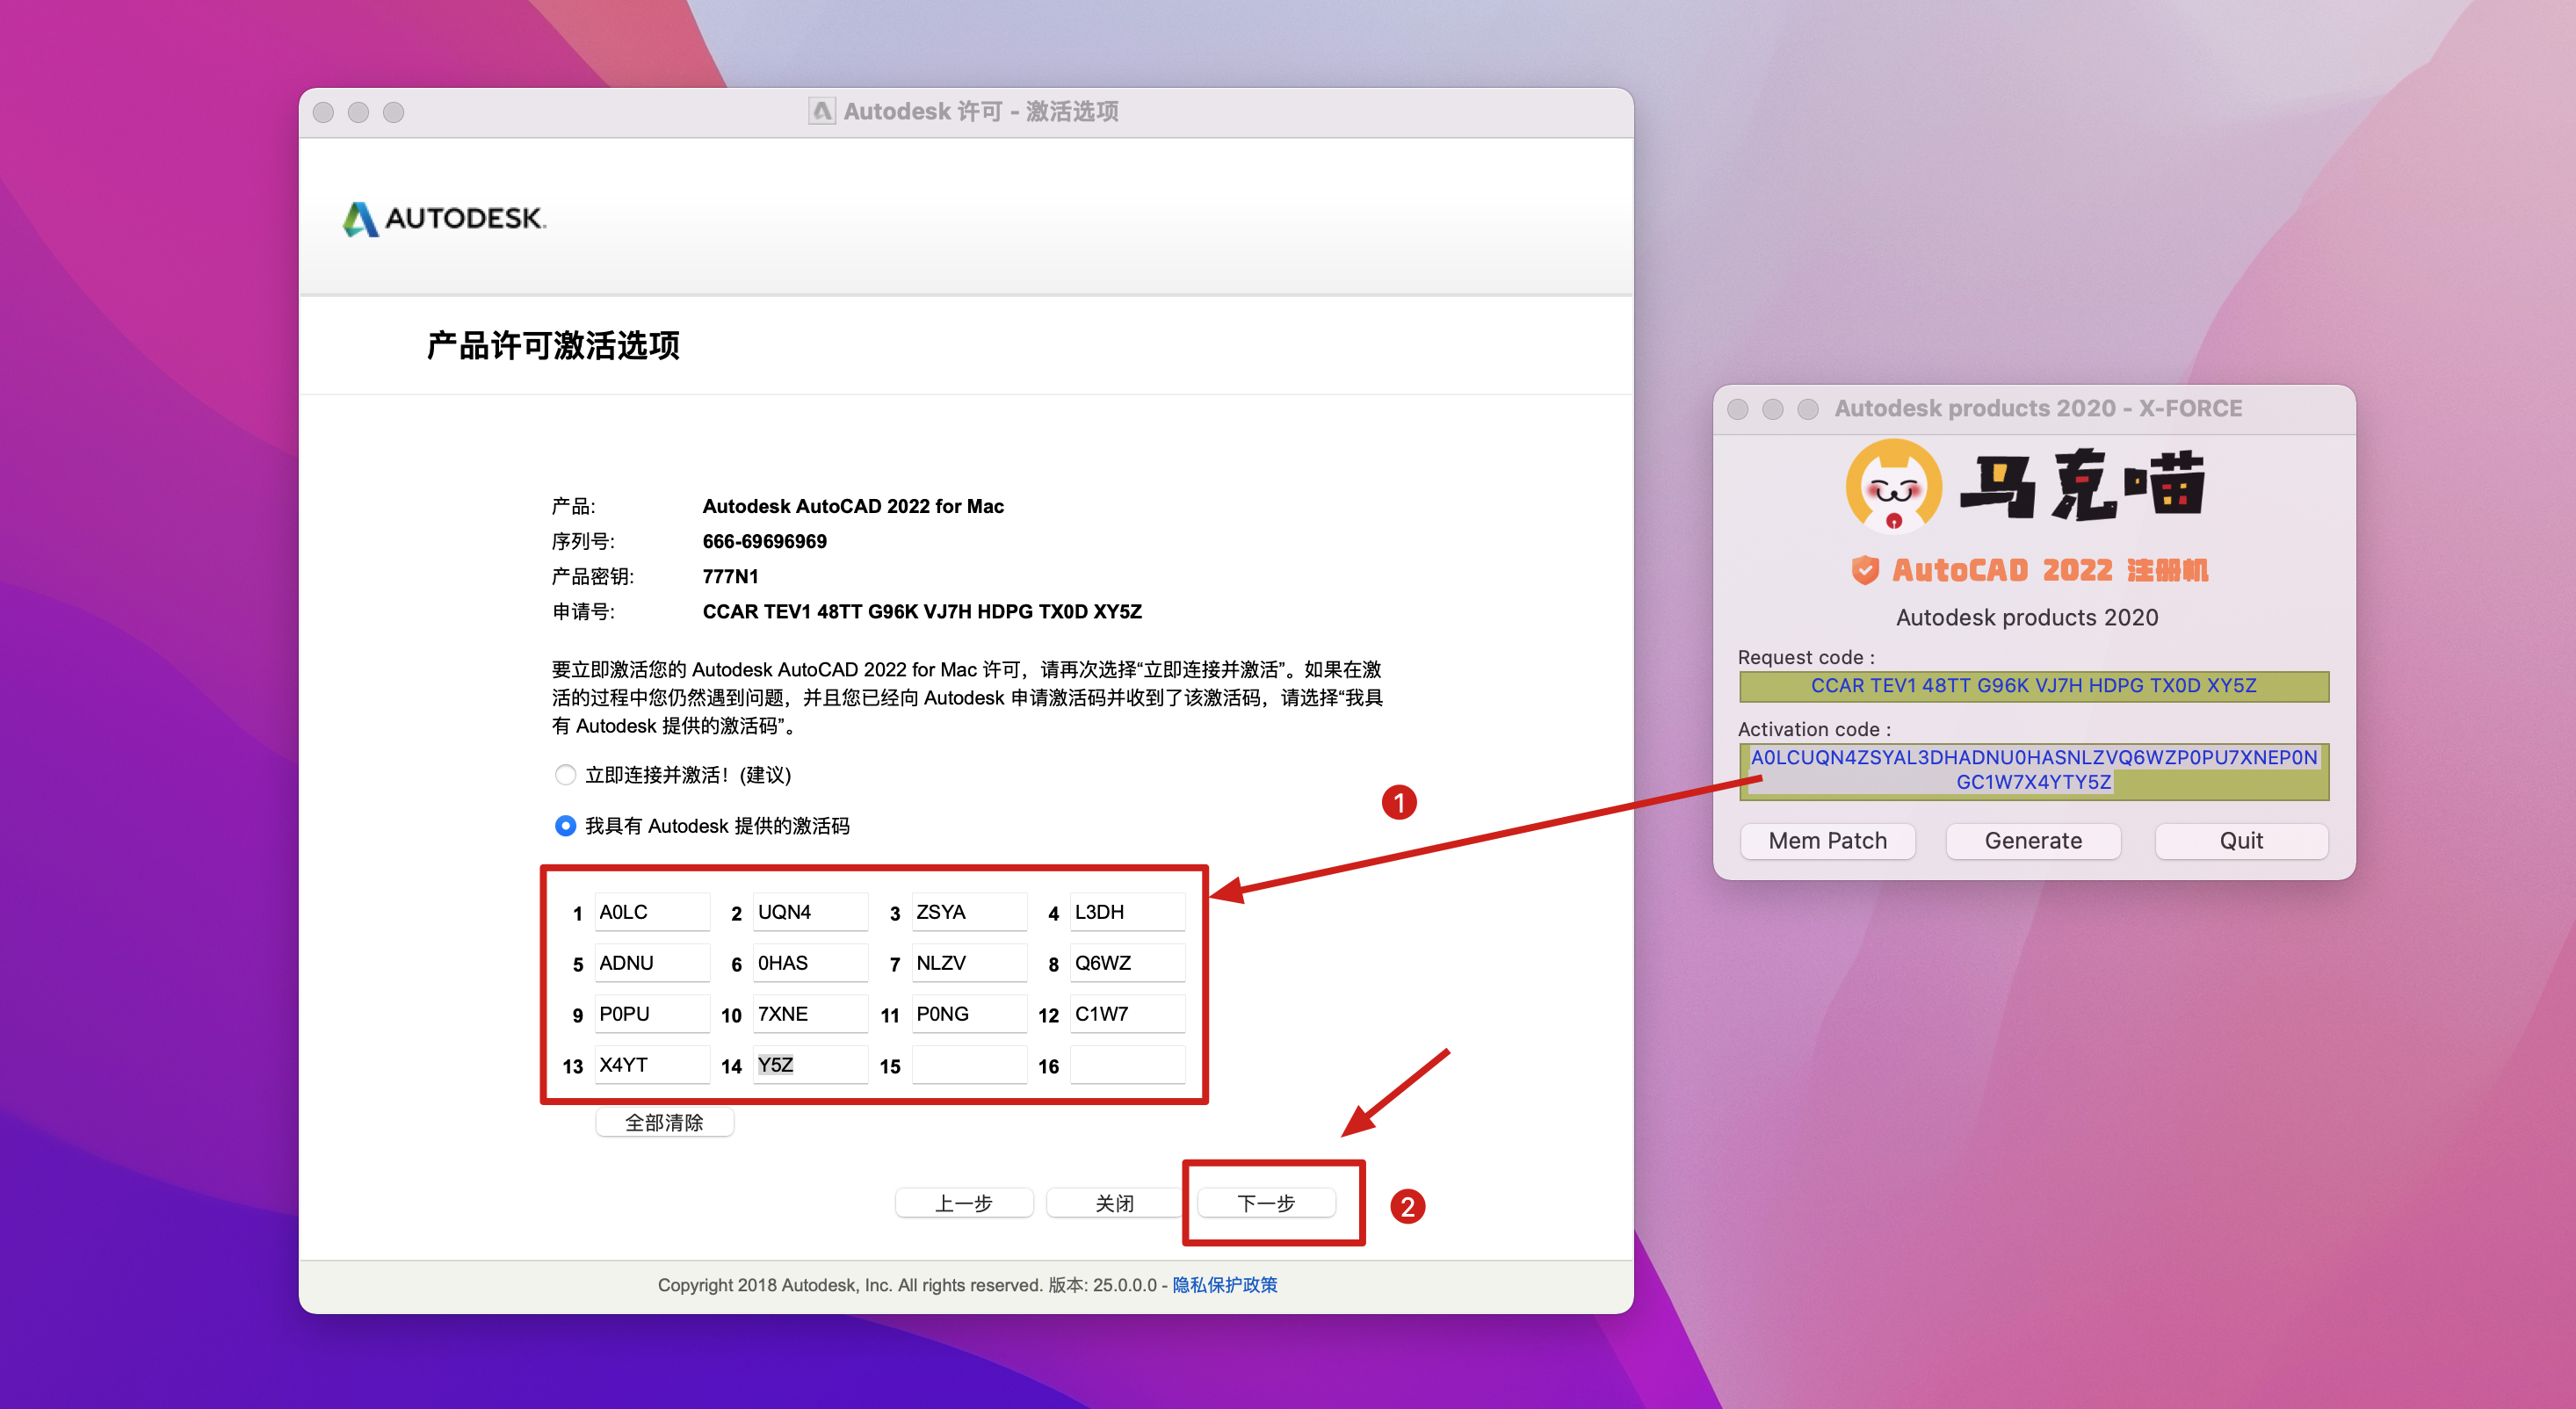Close the X-FORCE keygen window
Image resolution: width=2576 pixels, height=1409 pixels.
coord(1737,409)
